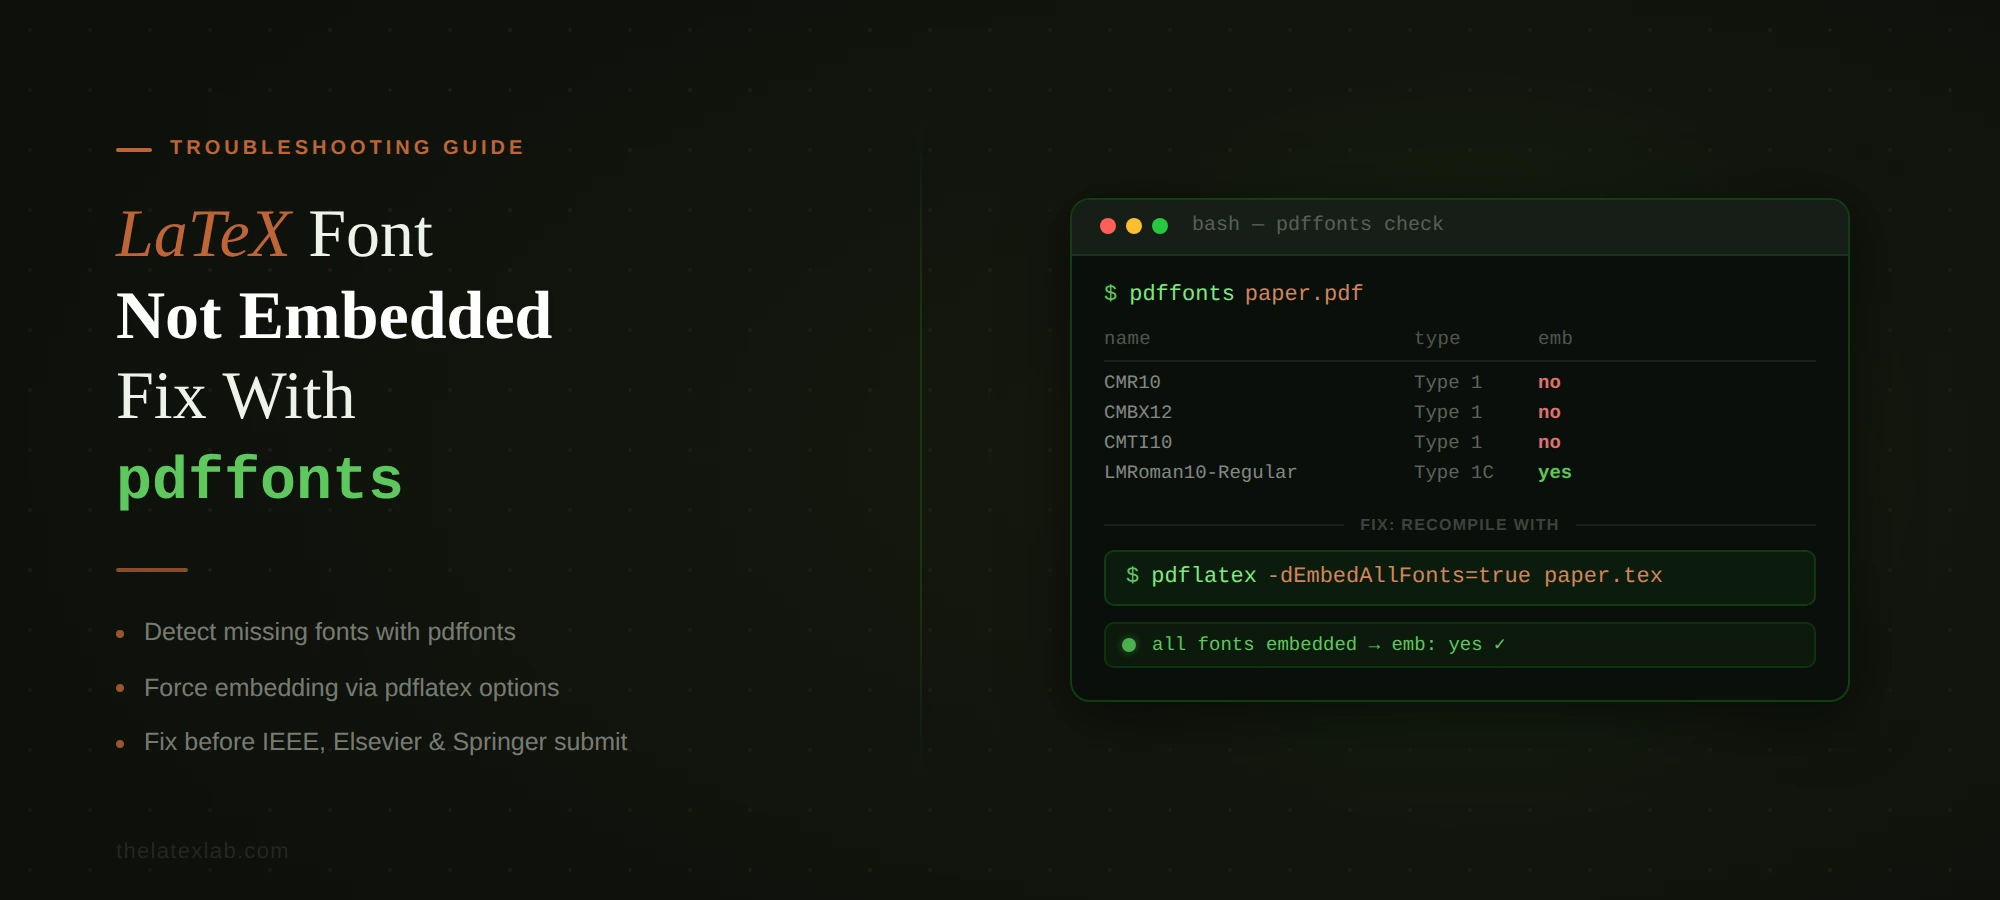Select the CMR10 font name

[x=1132, y=382]
